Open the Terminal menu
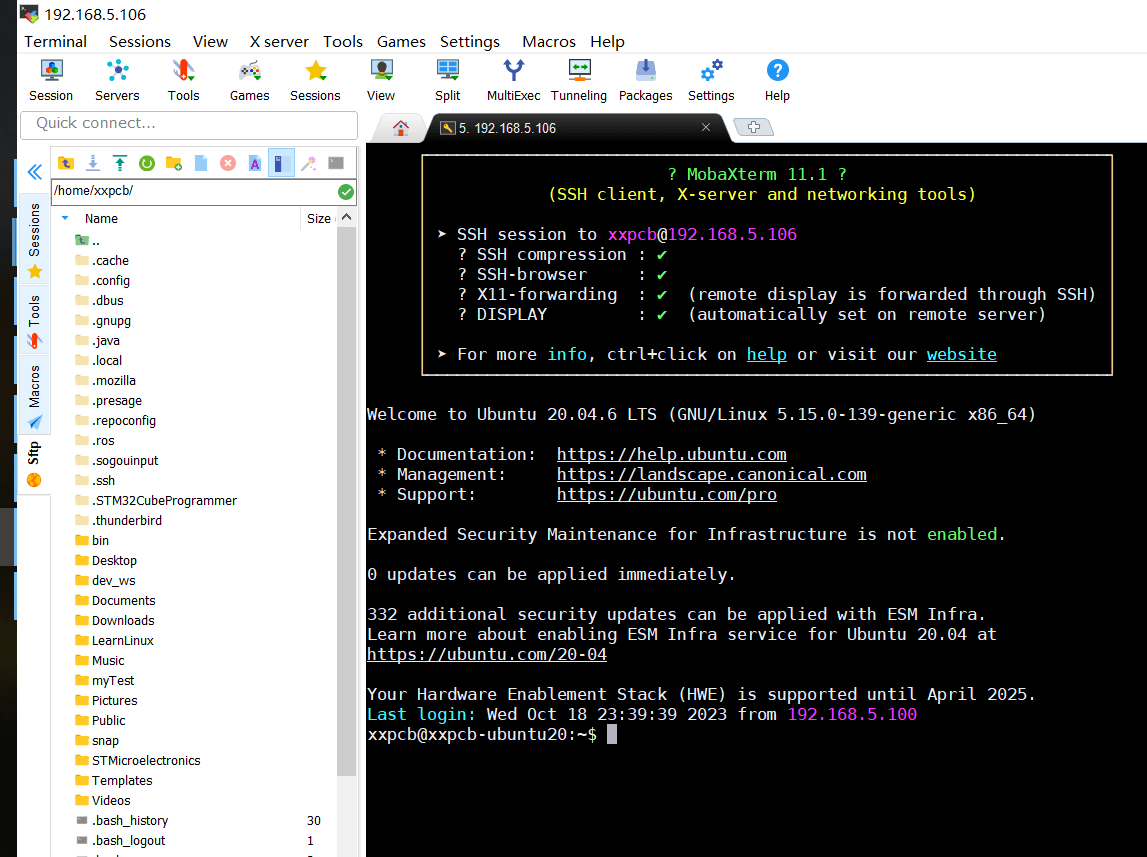 [56, 42]
